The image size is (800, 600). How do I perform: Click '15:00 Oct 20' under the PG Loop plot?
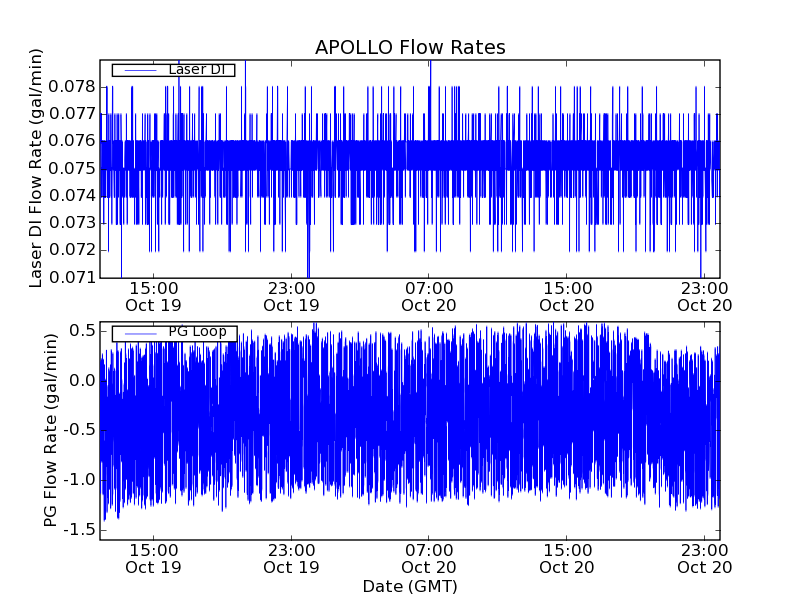click(x=567, y=559)
